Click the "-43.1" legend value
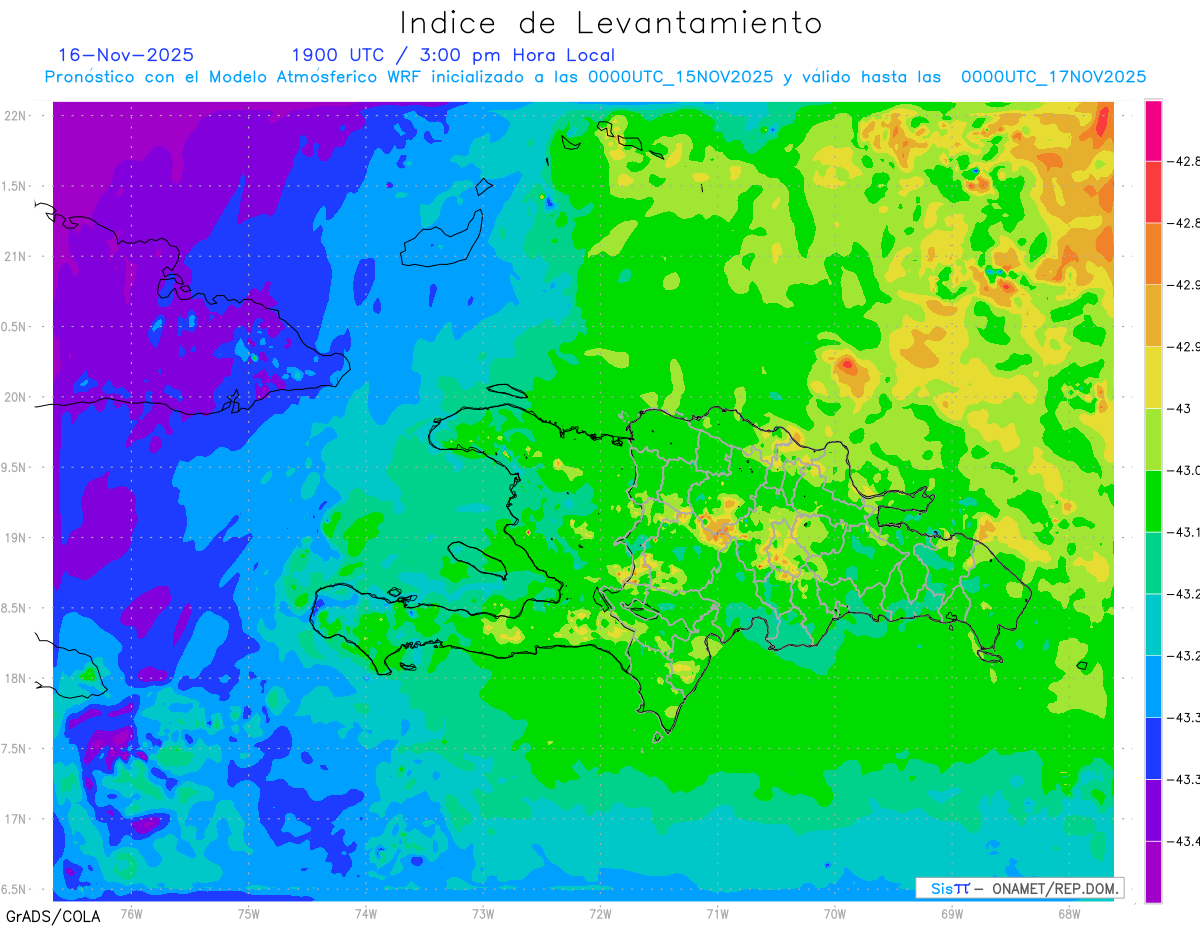This screenshot has height=927, width=1200. coord(1186,532)
